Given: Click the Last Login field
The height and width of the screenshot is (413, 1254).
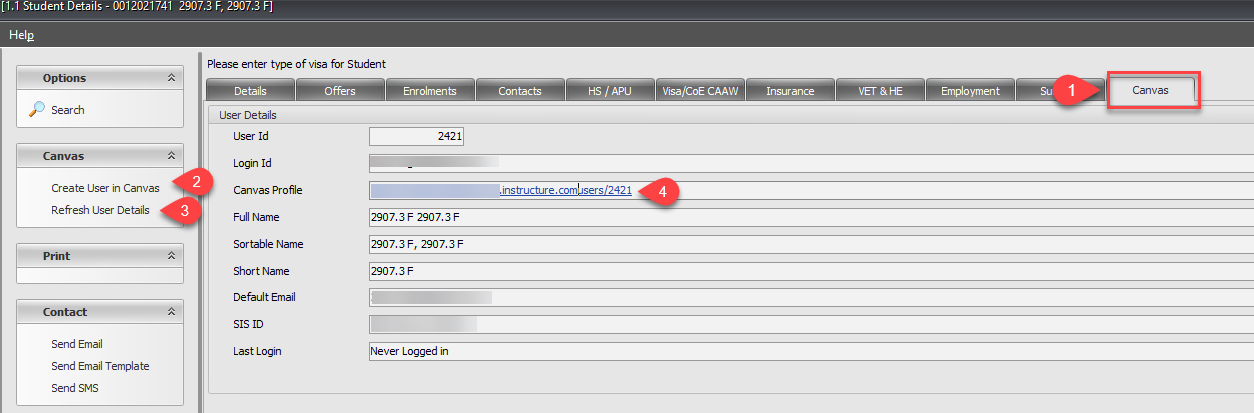Looking at the screenshot, I should pyautogui.click(x=800, y=352).
